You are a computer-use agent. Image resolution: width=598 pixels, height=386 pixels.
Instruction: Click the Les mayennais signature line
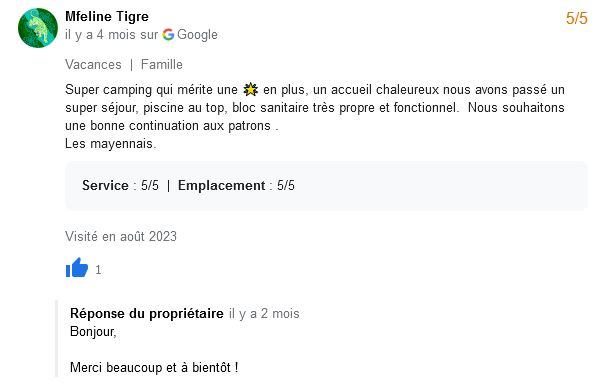pyautogui.click(x=111, y=144)
